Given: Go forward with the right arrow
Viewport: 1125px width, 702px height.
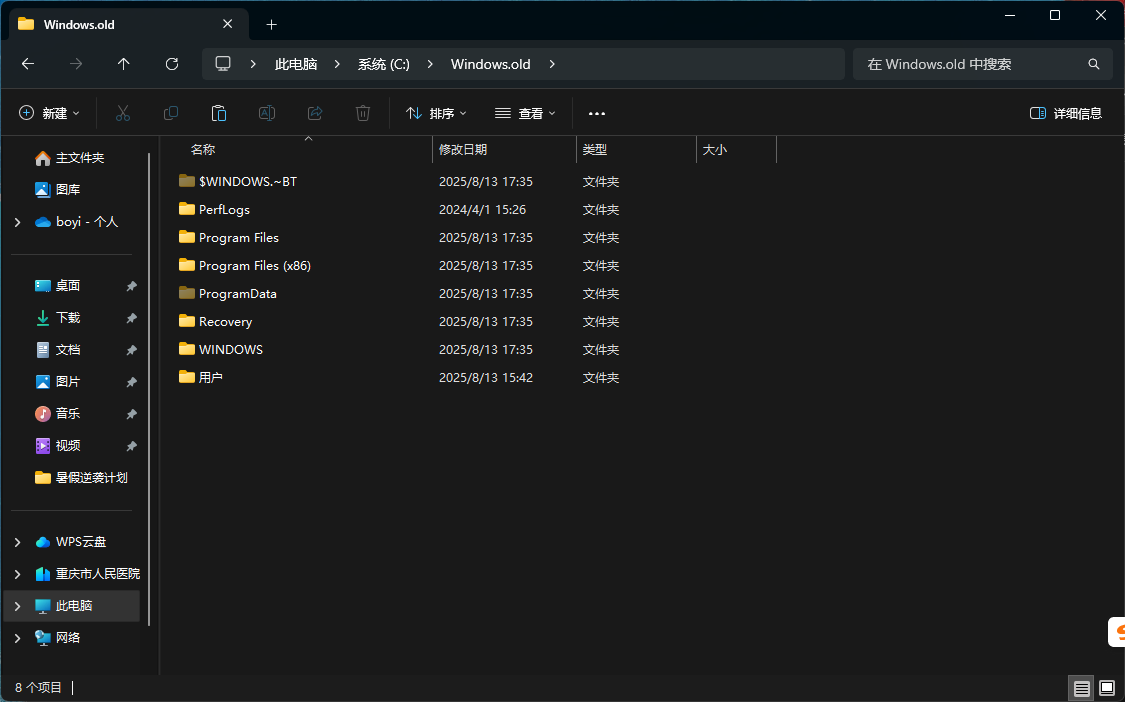Looking at the screenshot, I should tap(76, 64).
